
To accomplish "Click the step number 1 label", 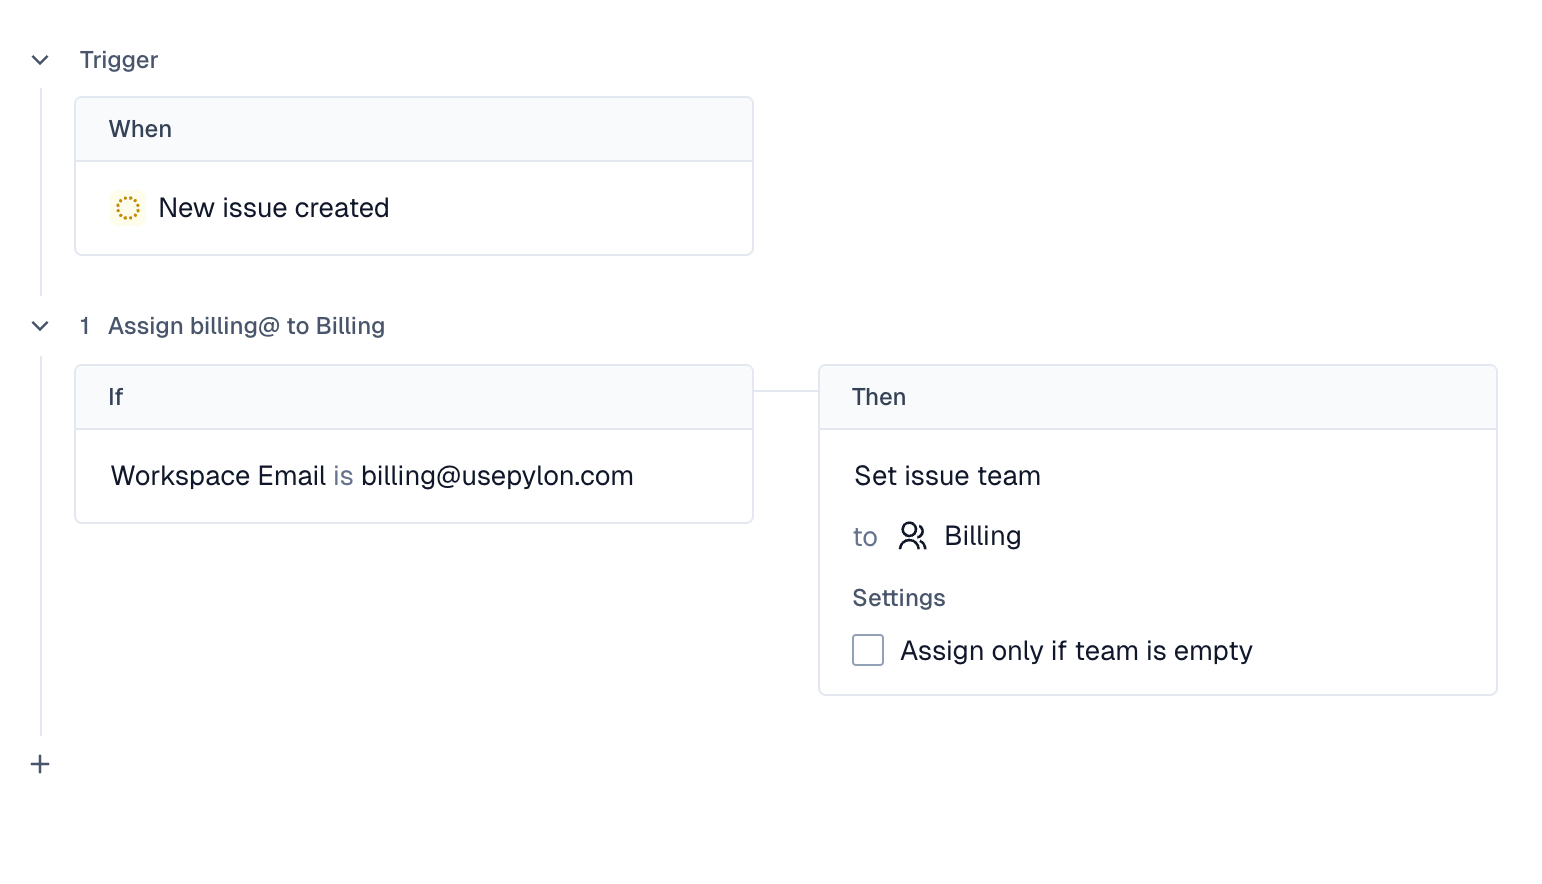I will [85, 326].
